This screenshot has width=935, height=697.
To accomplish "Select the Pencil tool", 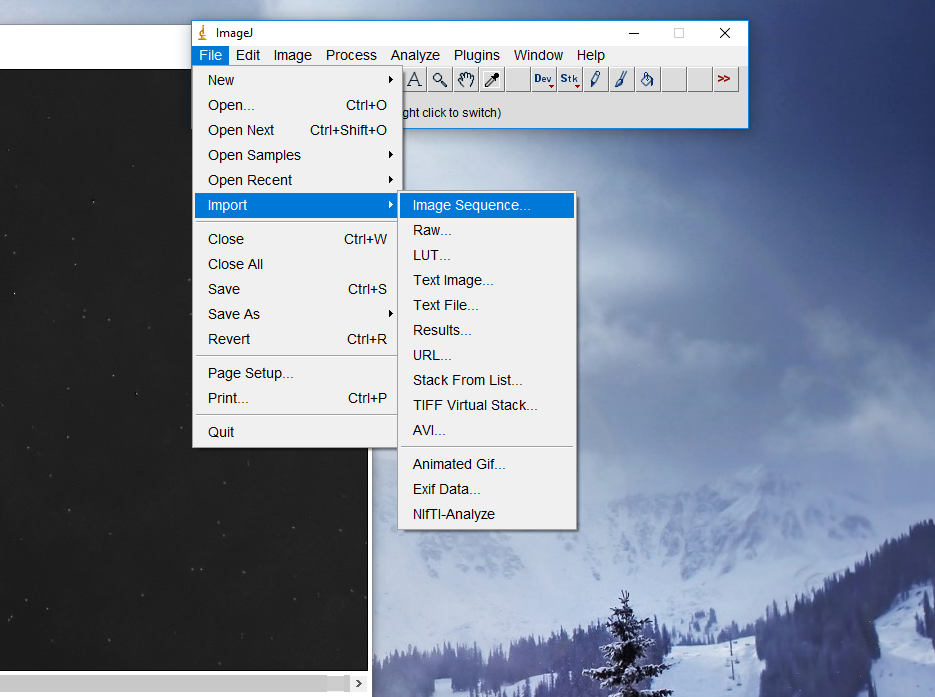I will tap(596, 80).
